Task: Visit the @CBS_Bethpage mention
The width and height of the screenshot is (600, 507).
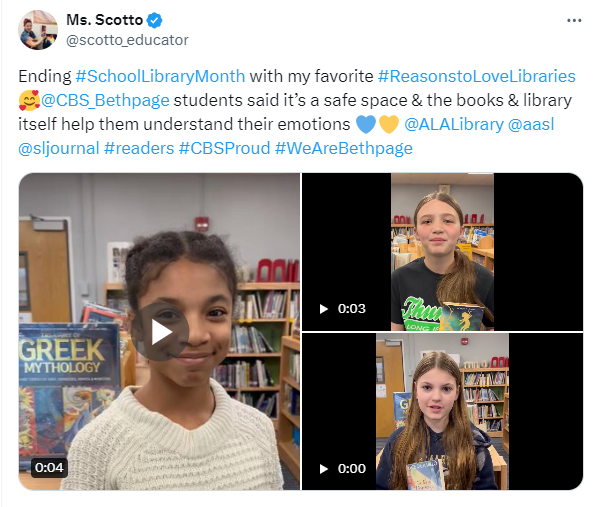Action: coord(105,100)
